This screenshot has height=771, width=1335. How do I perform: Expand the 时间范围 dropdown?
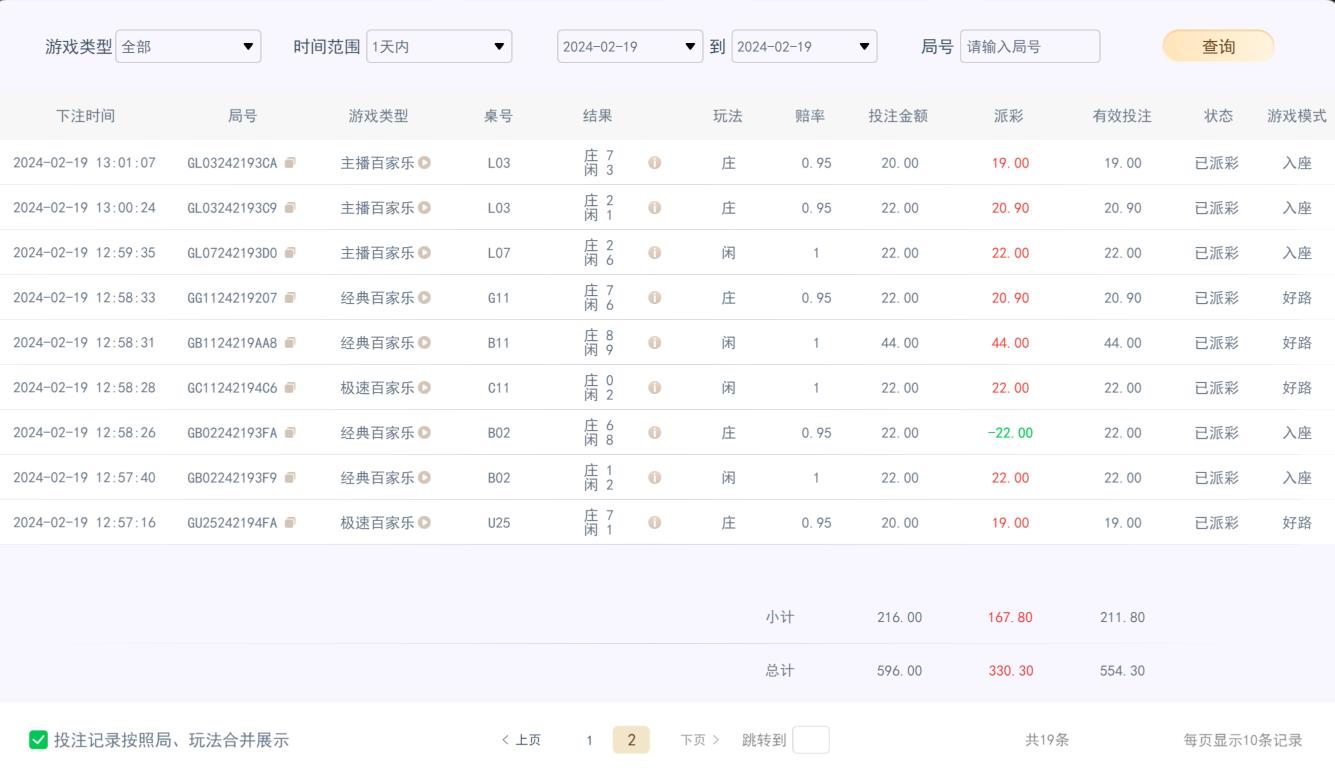(x=439, y=47)
